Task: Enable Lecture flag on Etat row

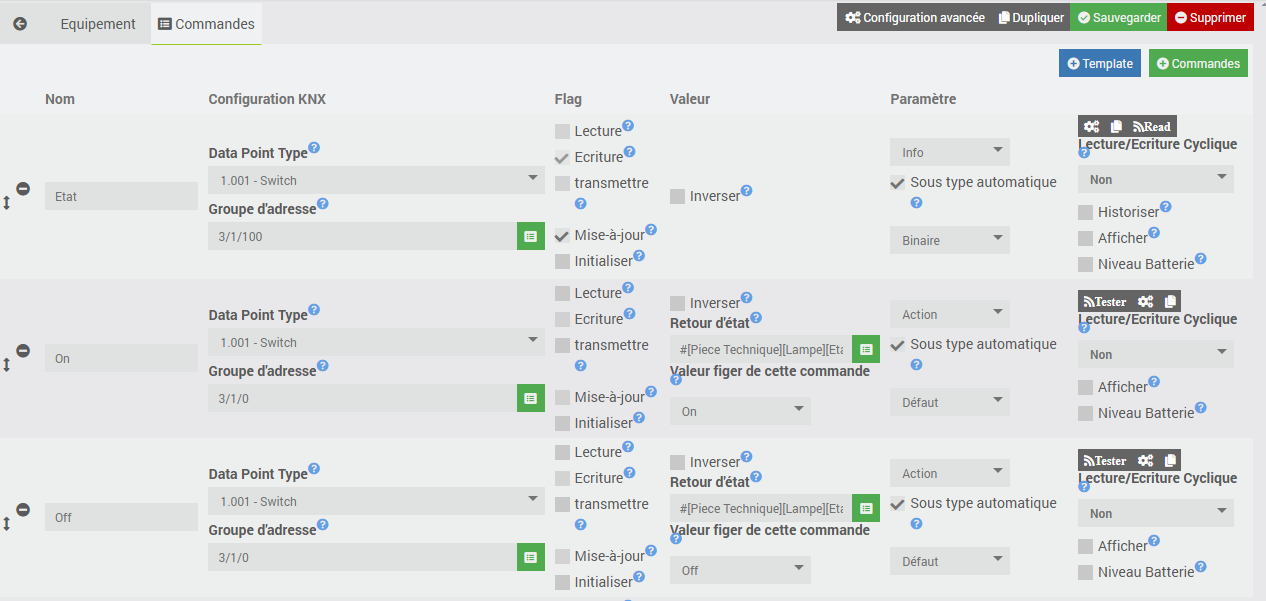Action: [x=562, y=131]
